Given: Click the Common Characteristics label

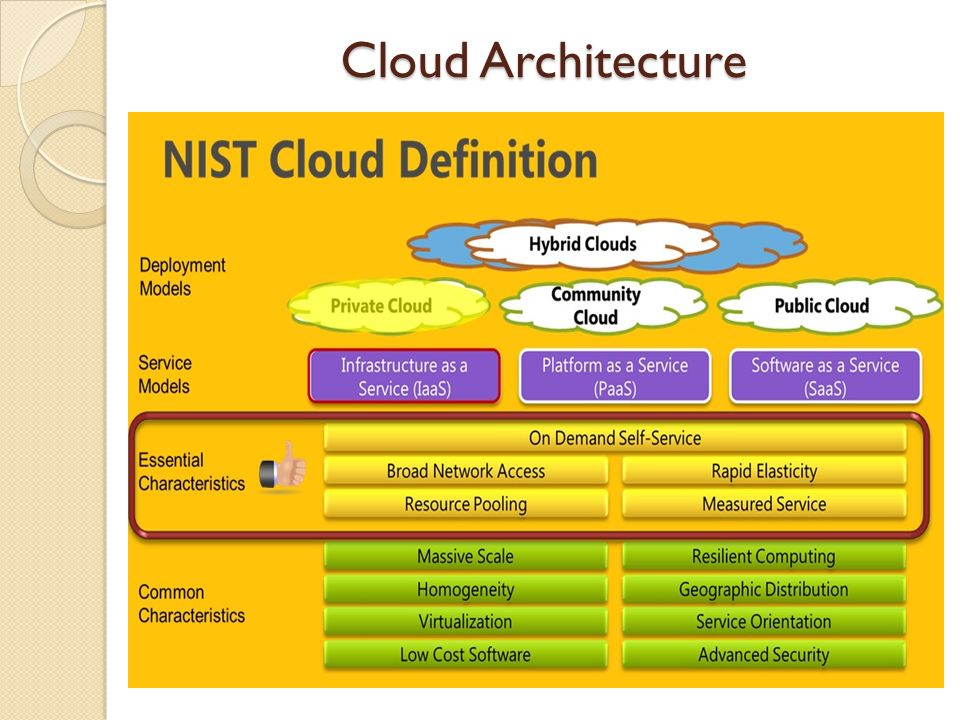Looking at the screenshot, I should coord(192,604).
